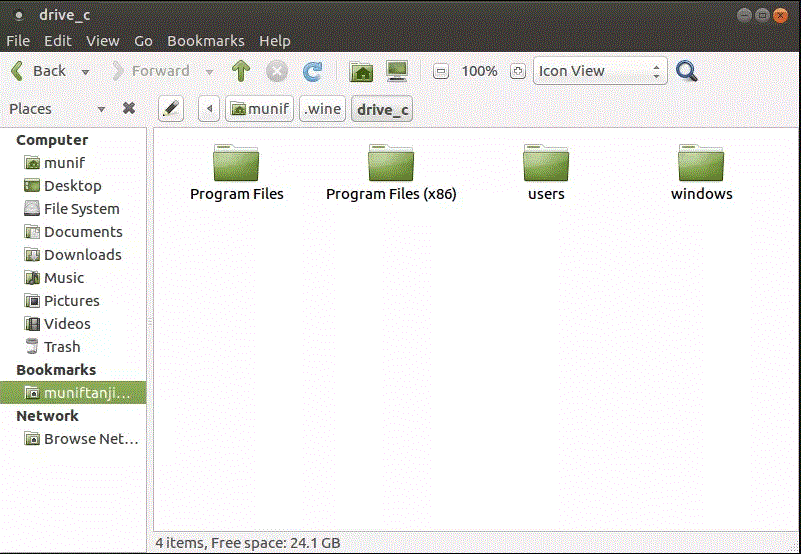Jump to .wine in the path bar

click(x=322, y=109)
